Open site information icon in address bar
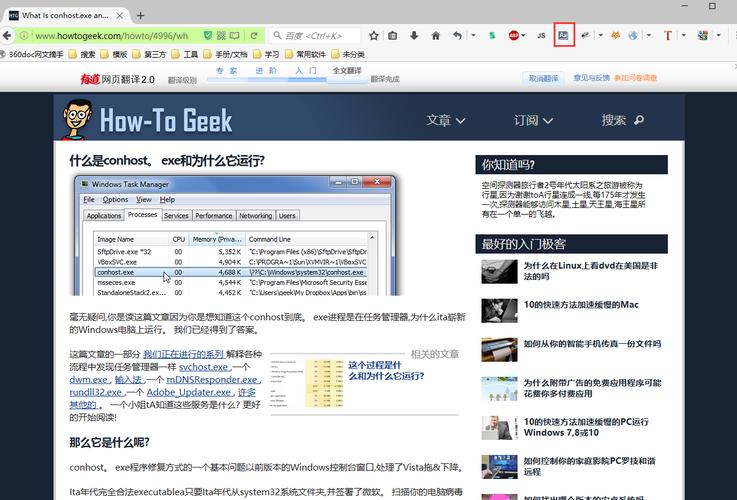 click(24, 36)
